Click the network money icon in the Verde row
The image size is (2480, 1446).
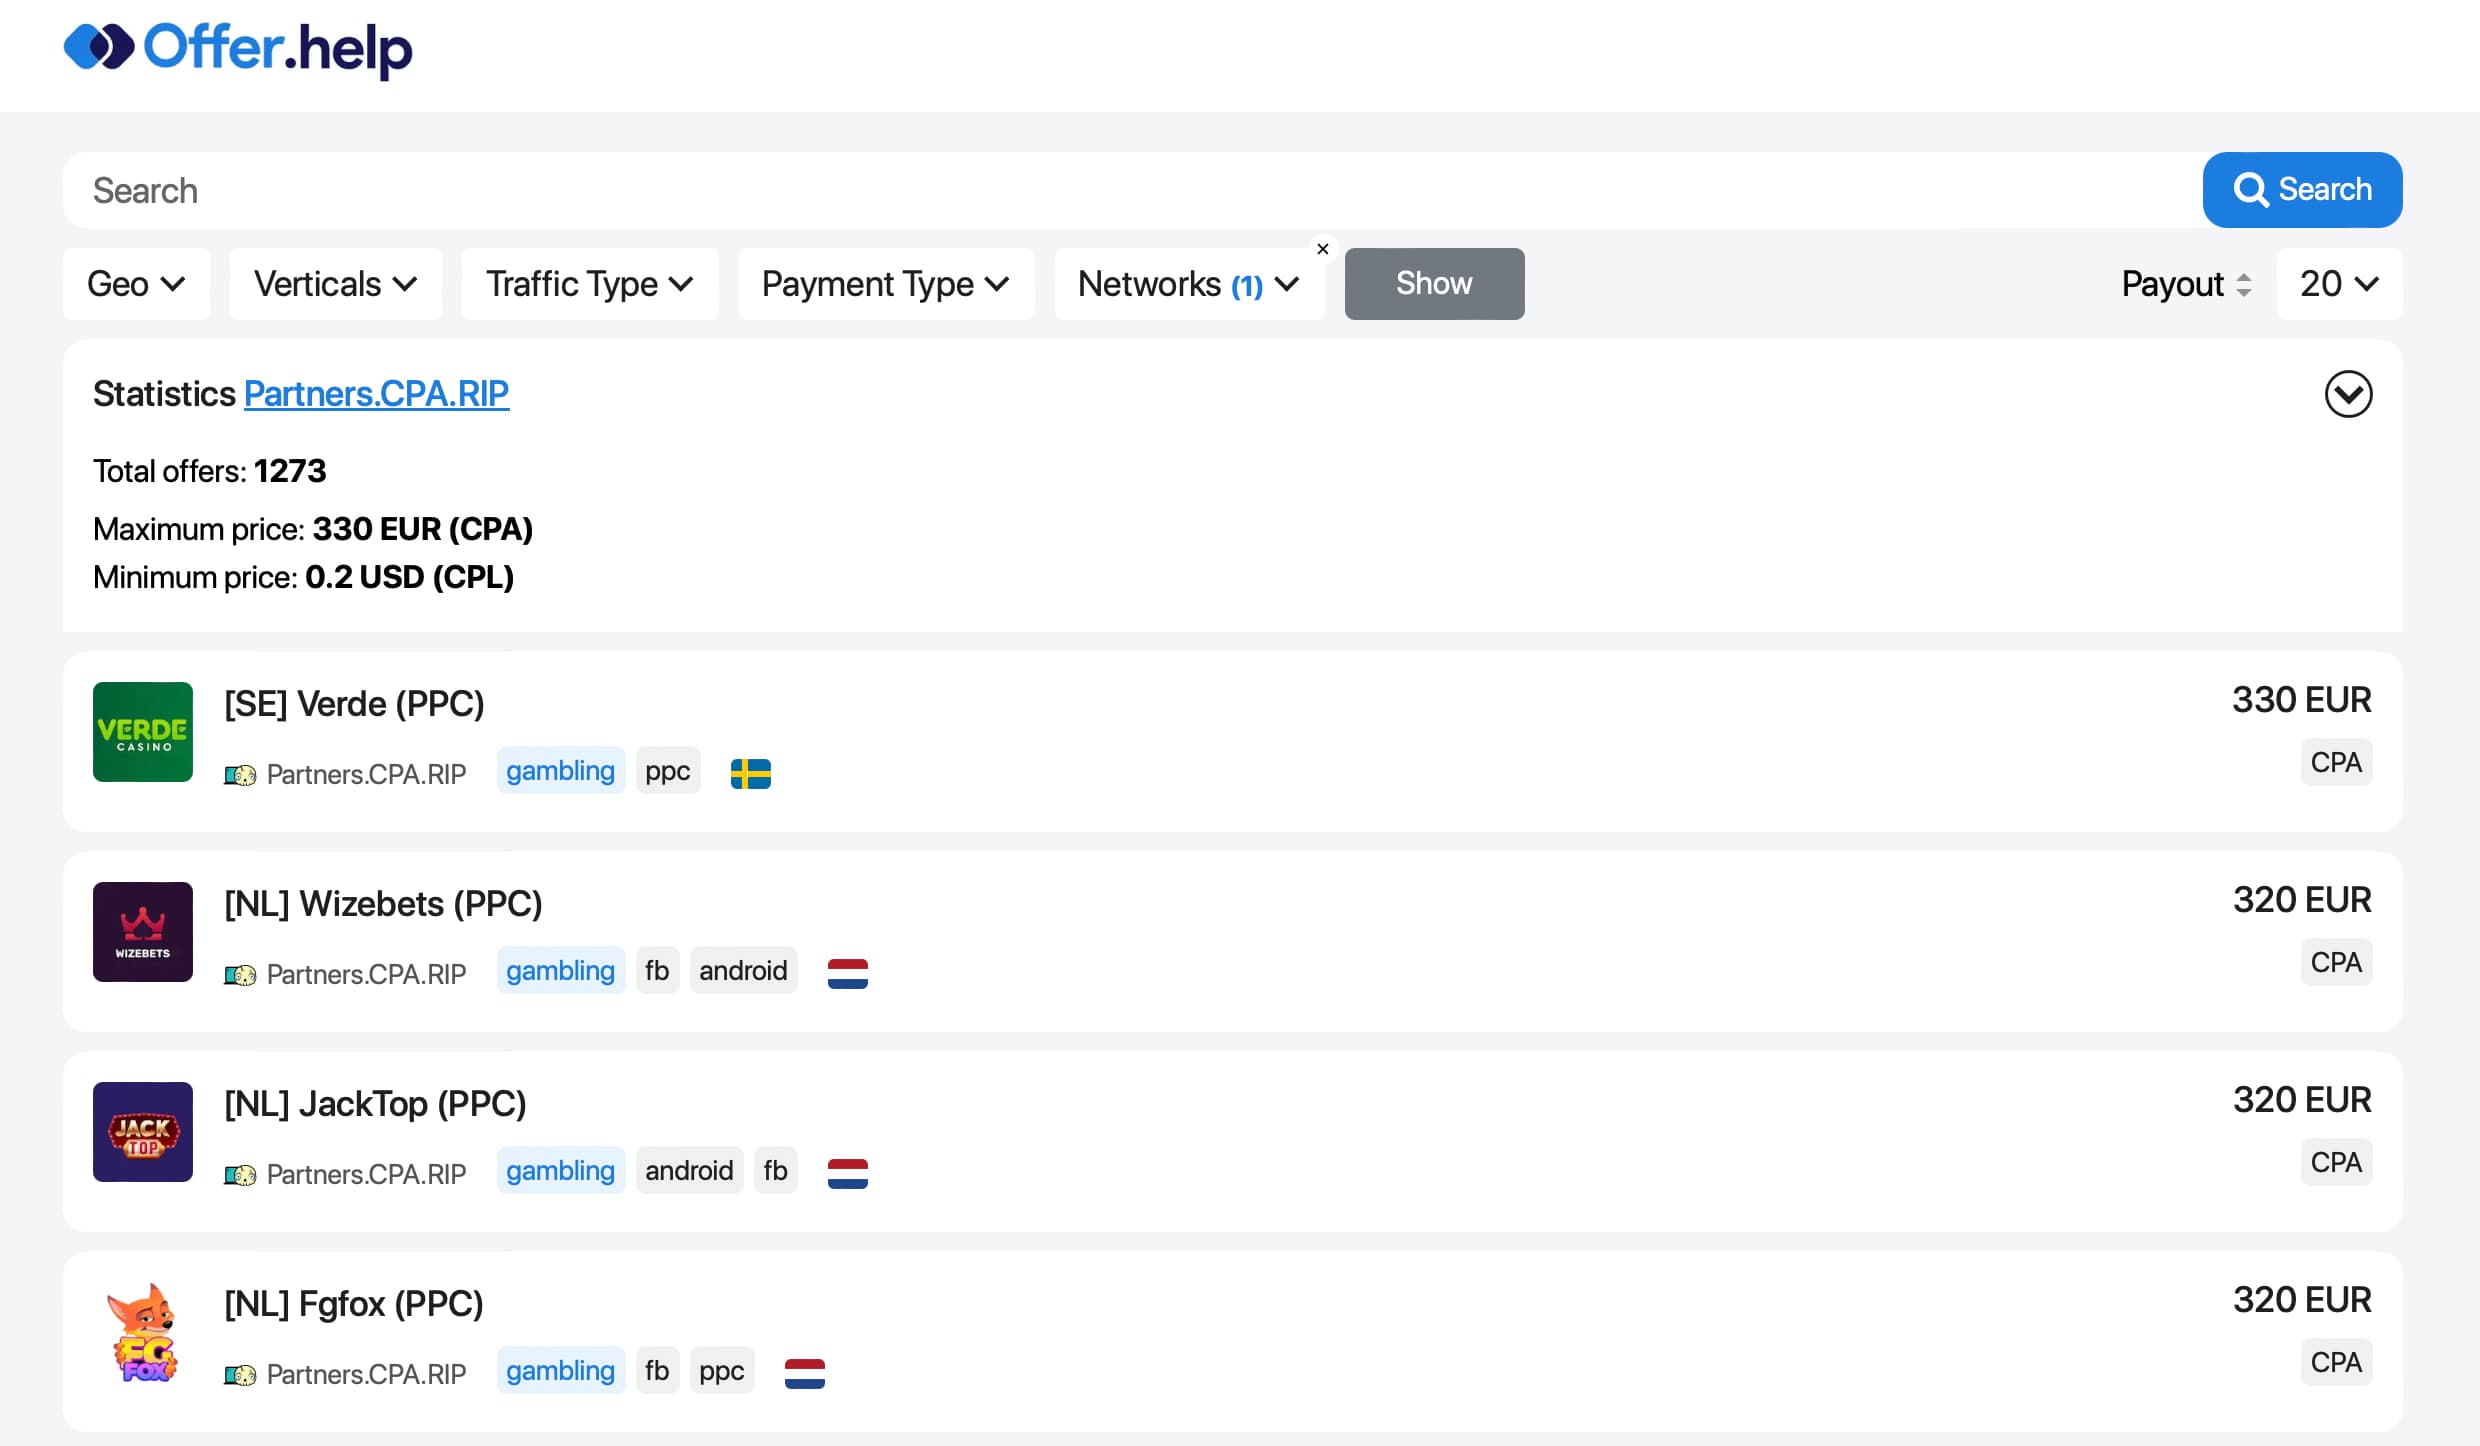point(240,775)
